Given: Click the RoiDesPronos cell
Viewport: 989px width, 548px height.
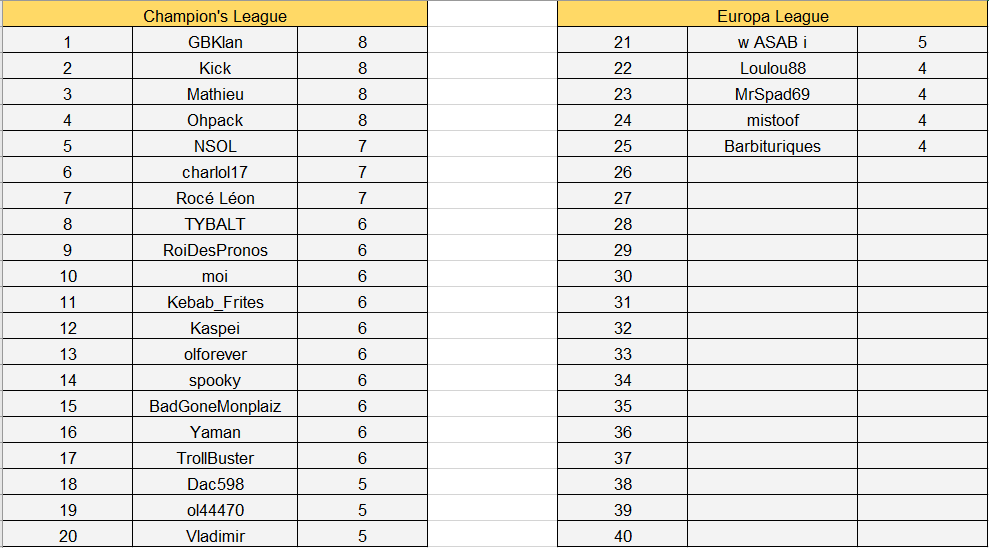Looking at the screenshot, I should [215, 250].
